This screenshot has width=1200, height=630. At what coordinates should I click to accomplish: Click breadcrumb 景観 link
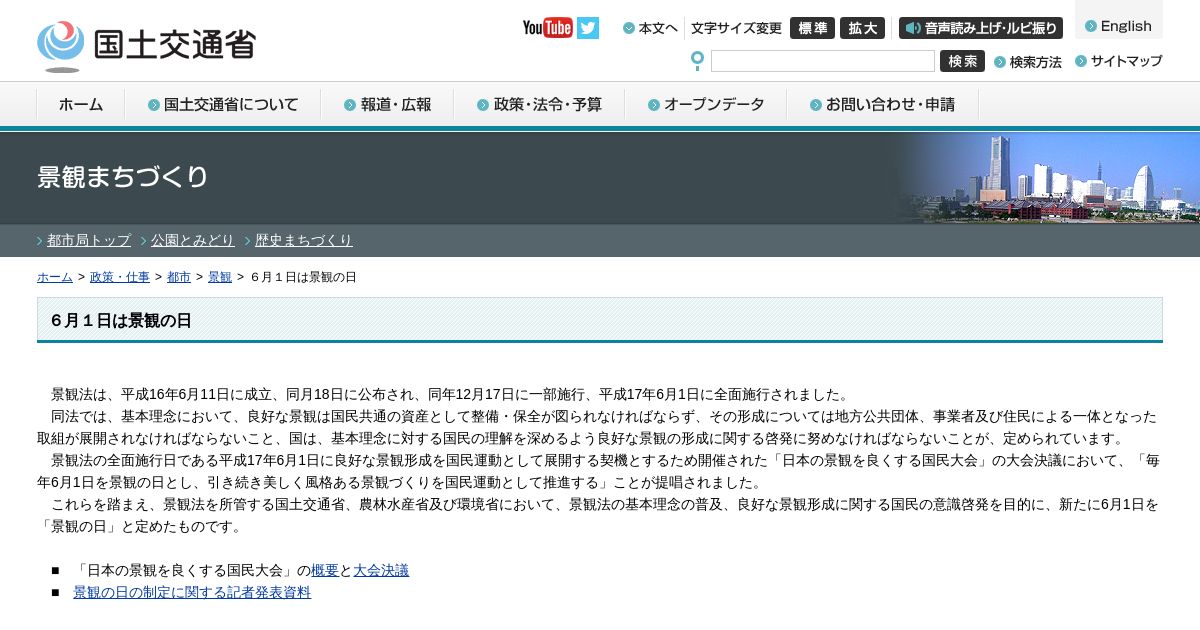(x=220, y=277)
